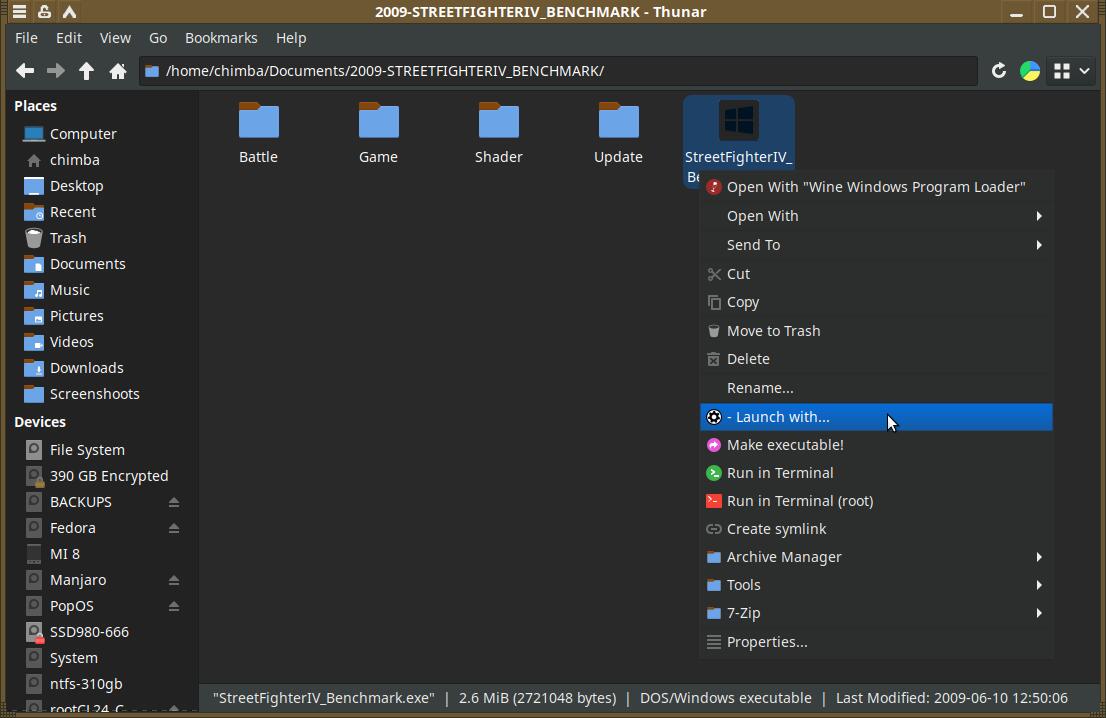
Task: Reload the current folder view
Action: (998, 71)
